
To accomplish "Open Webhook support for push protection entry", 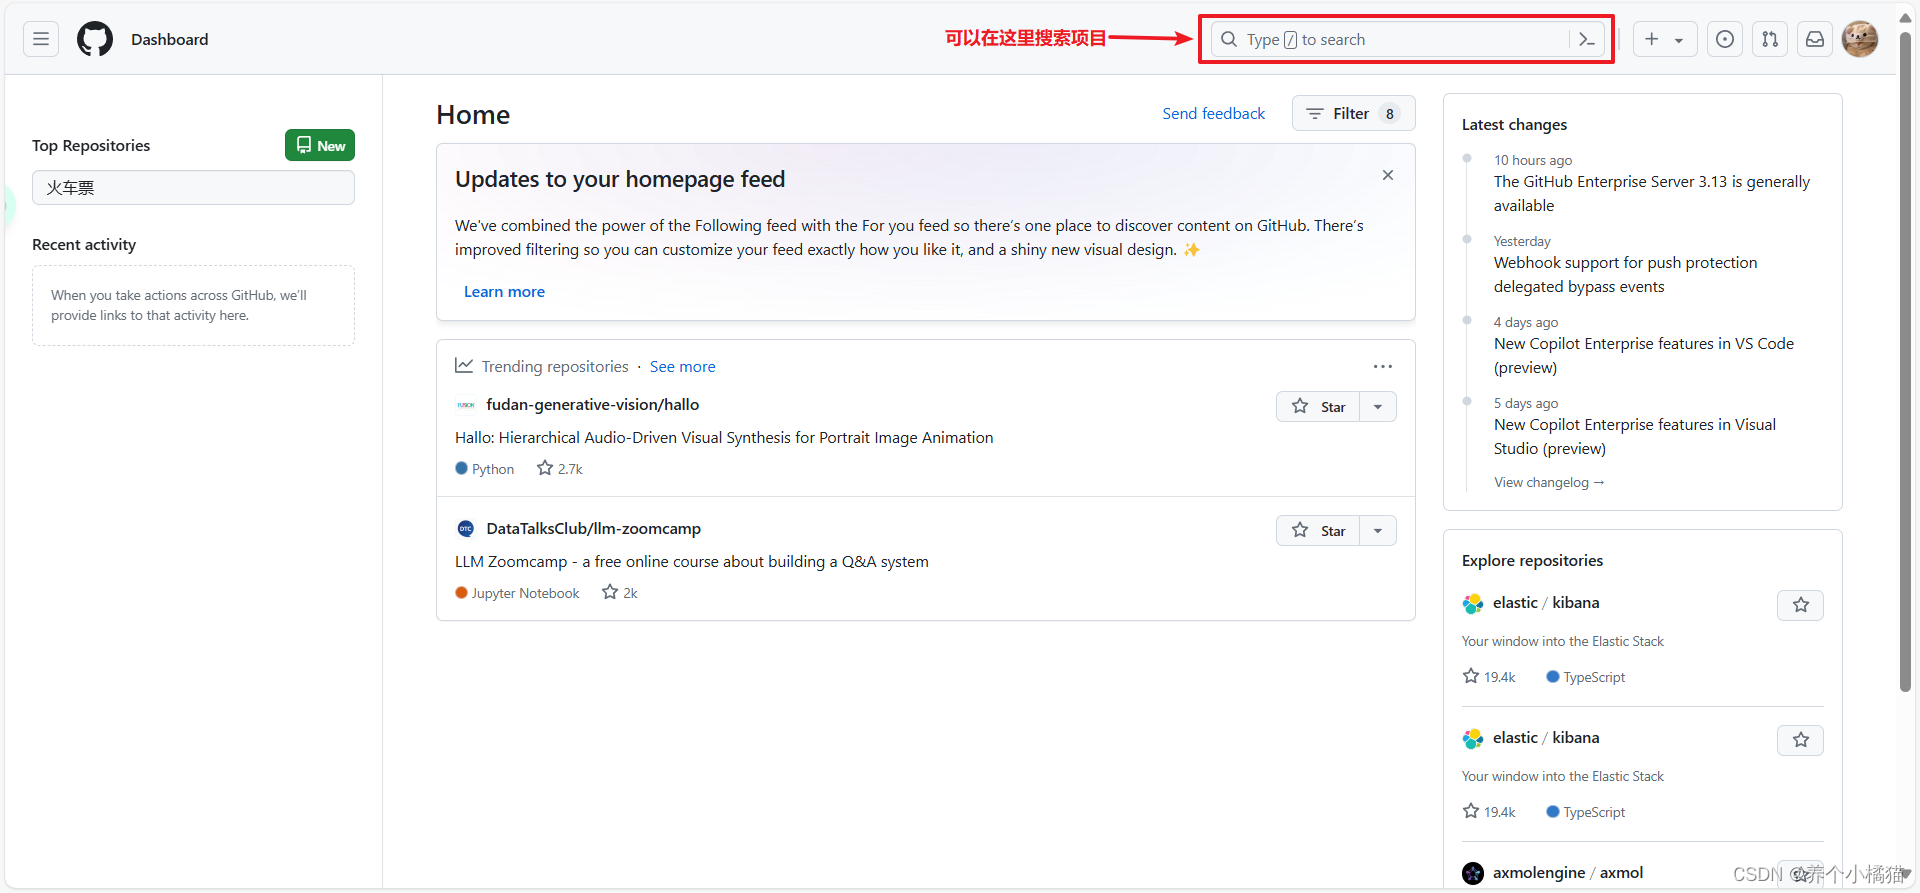I will (1625, 274).
